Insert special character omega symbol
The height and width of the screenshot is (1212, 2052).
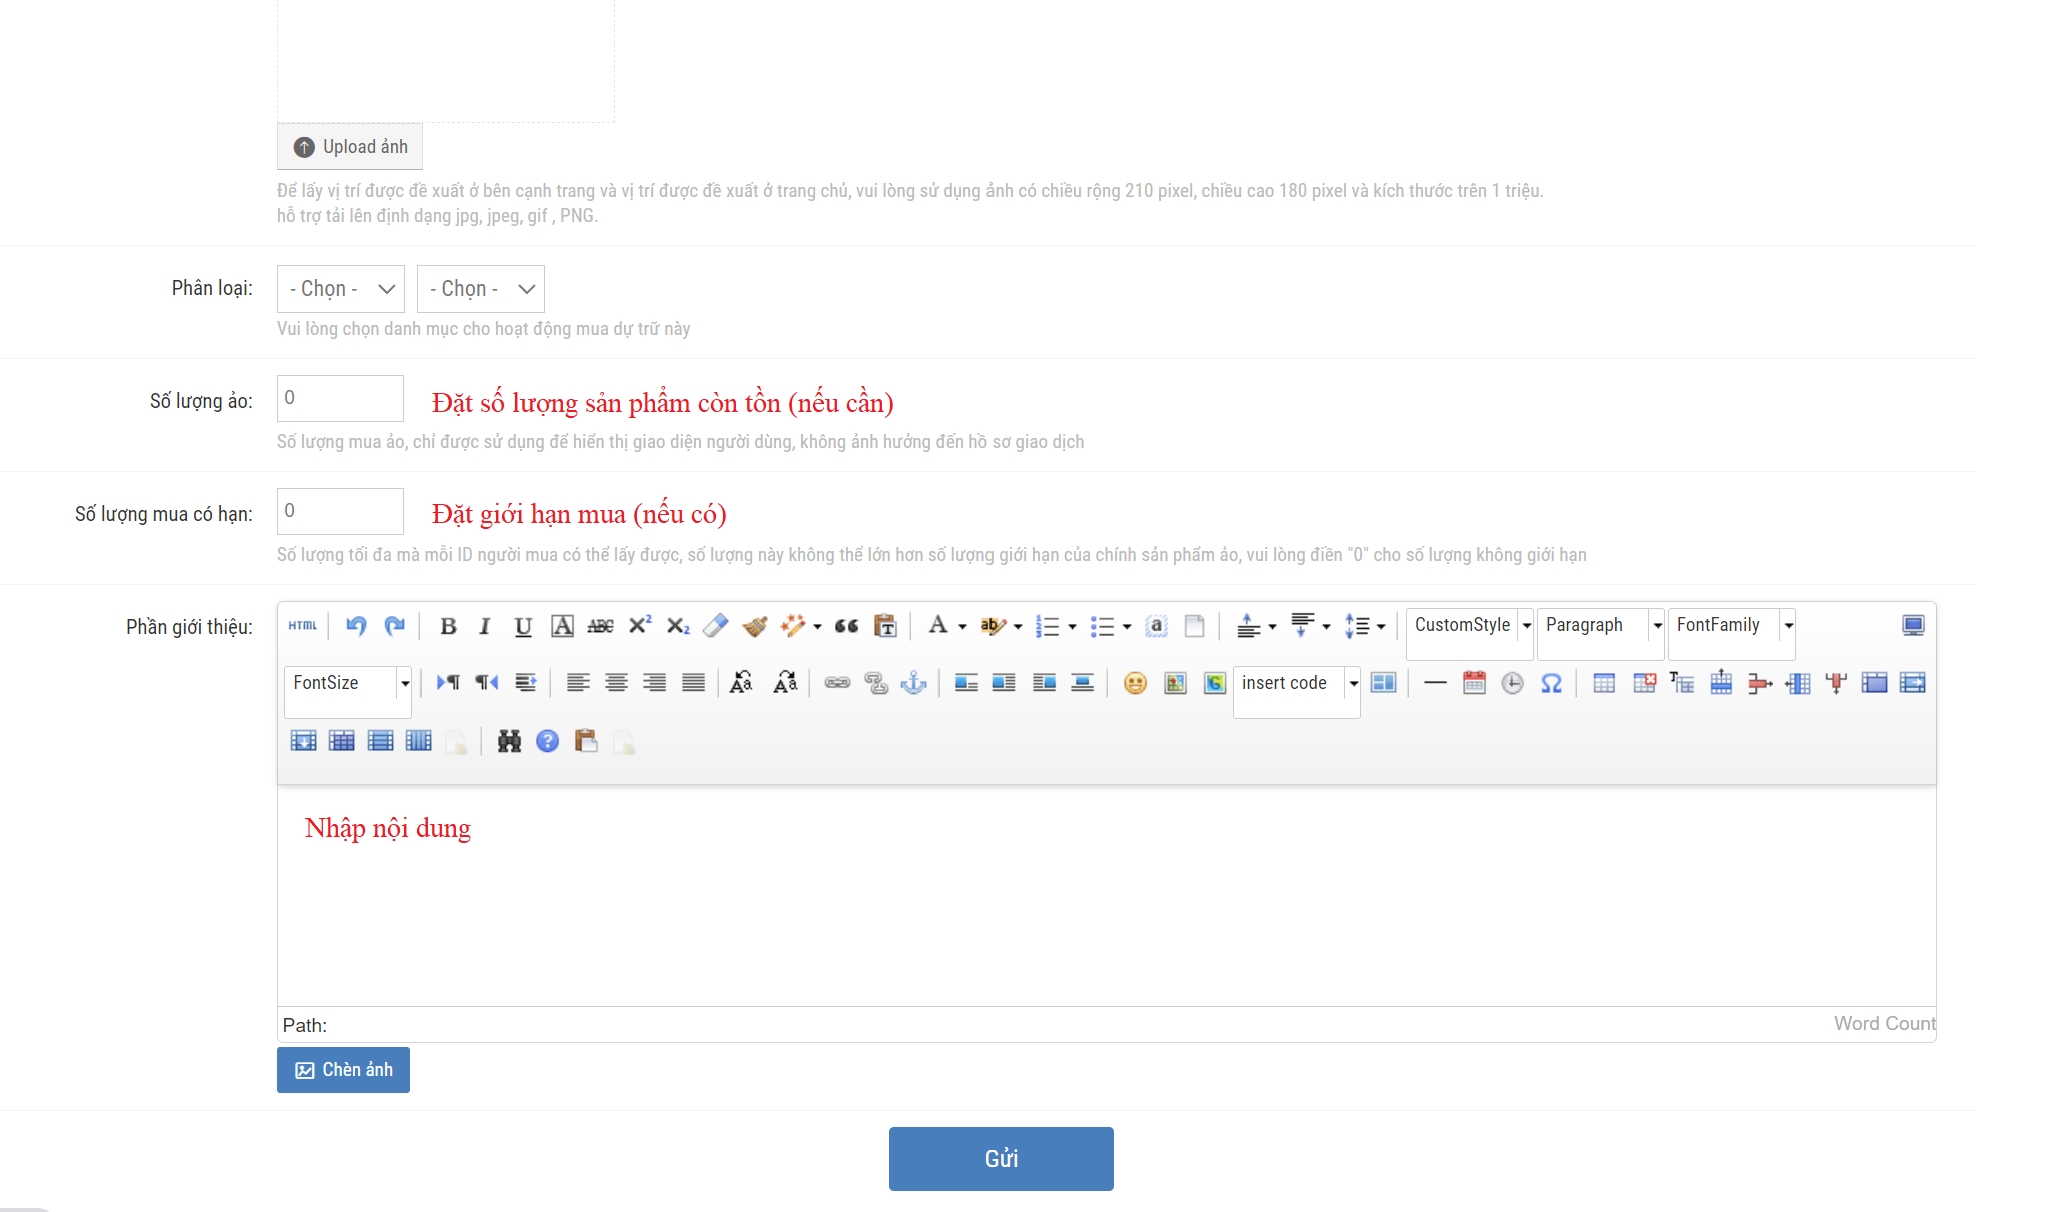[x=1551, y=683]
